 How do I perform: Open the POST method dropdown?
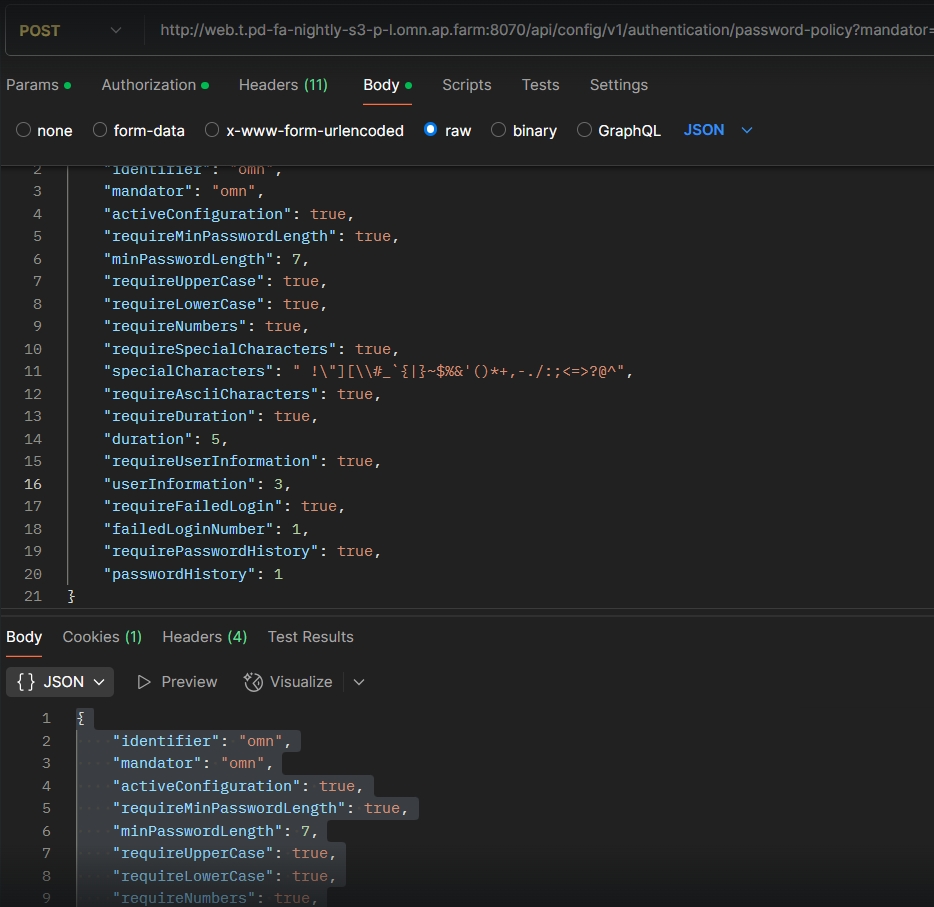70,31
